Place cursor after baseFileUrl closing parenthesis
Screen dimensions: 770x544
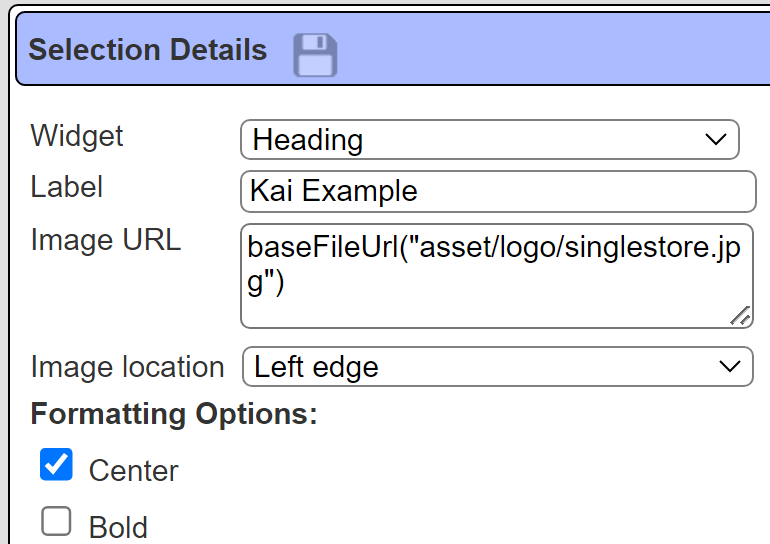tap(285, 283)
